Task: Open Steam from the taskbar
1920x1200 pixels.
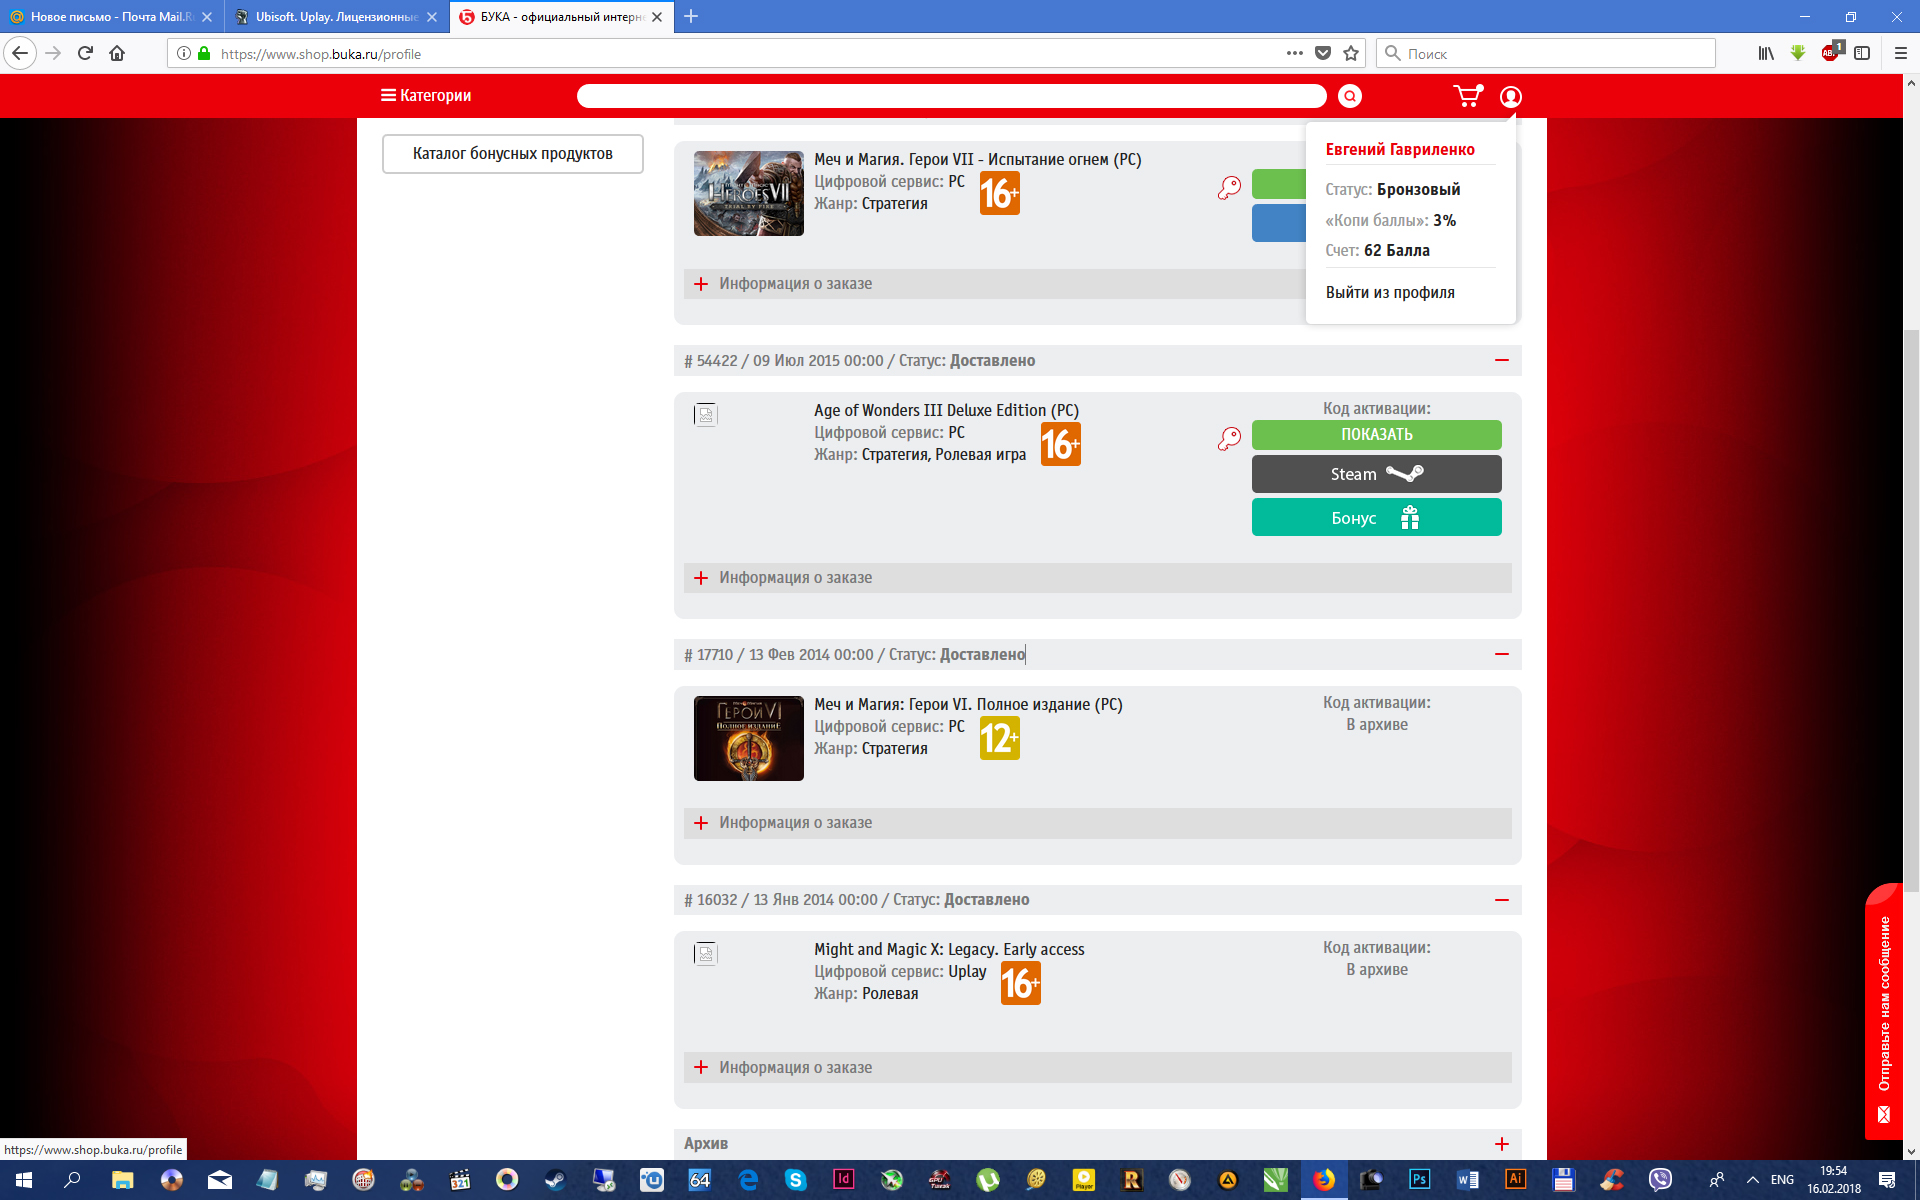Action: pyautogui.click(x=555, y=1180)
